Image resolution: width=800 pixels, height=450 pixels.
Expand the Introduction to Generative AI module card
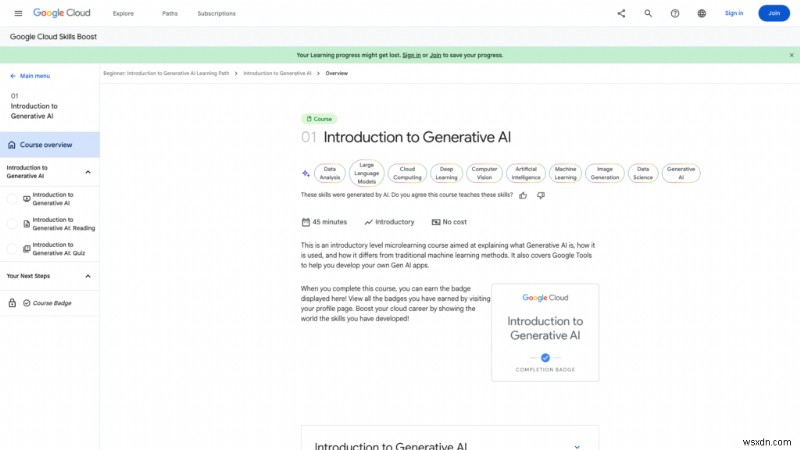pos(577,446)
